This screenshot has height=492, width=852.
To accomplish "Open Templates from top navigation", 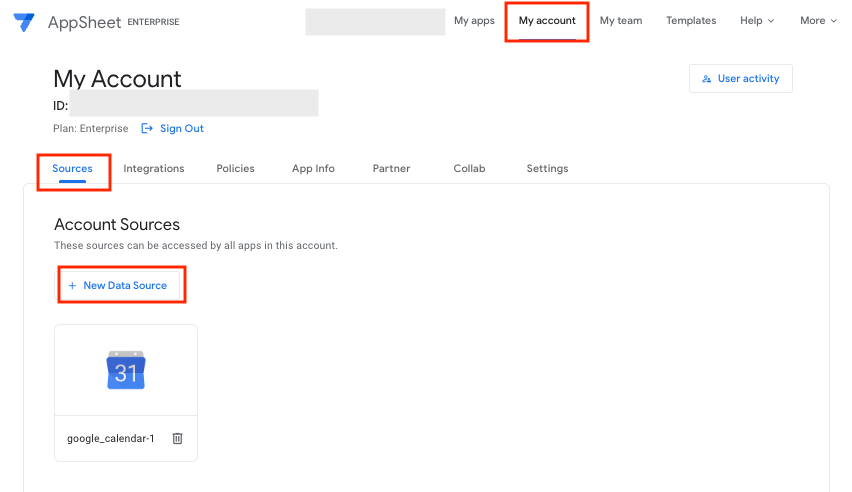I will 691,21.
